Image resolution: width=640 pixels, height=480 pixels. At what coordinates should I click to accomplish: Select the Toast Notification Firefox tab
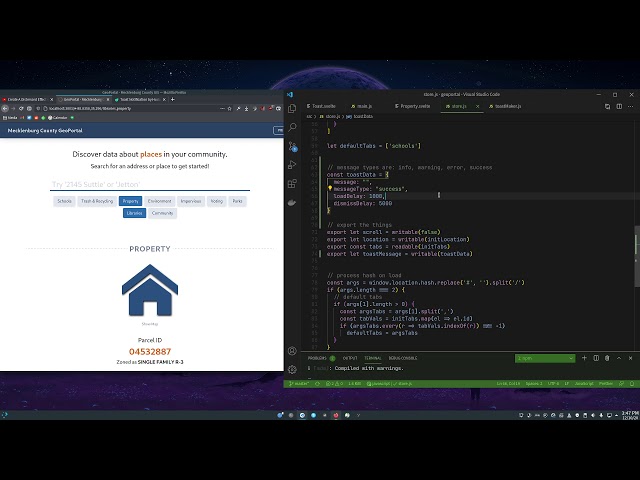[x=138, y=99]
